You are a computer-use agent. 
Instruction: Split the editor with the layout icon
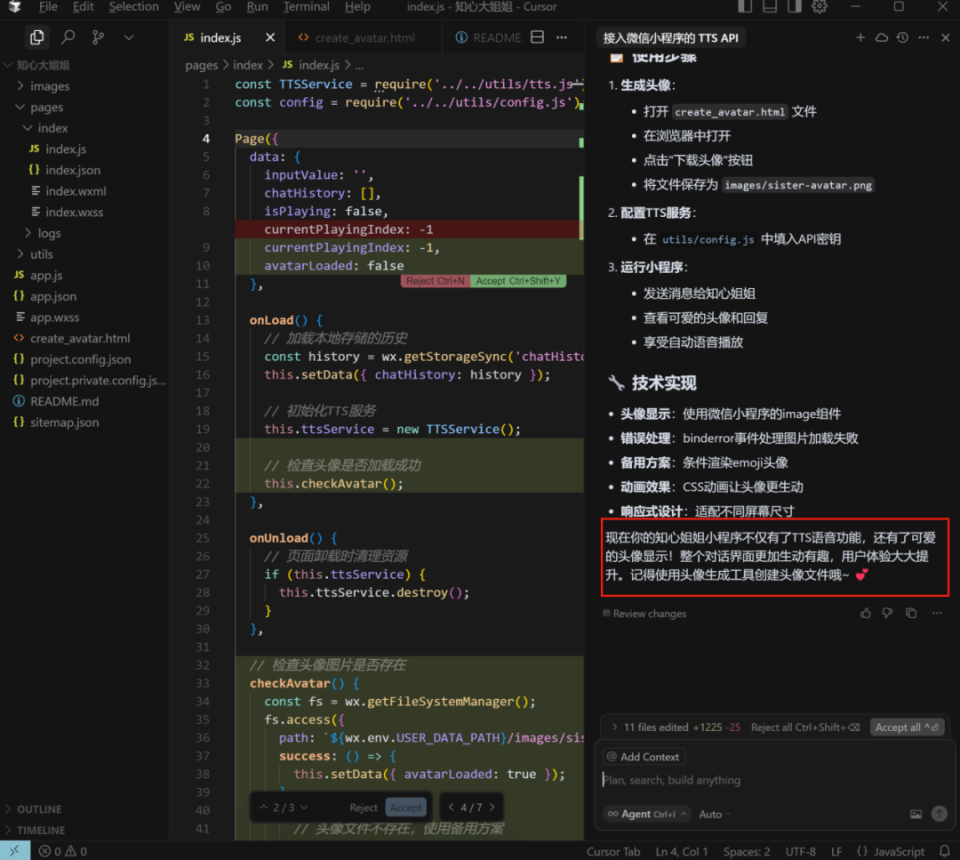[537, 37]
